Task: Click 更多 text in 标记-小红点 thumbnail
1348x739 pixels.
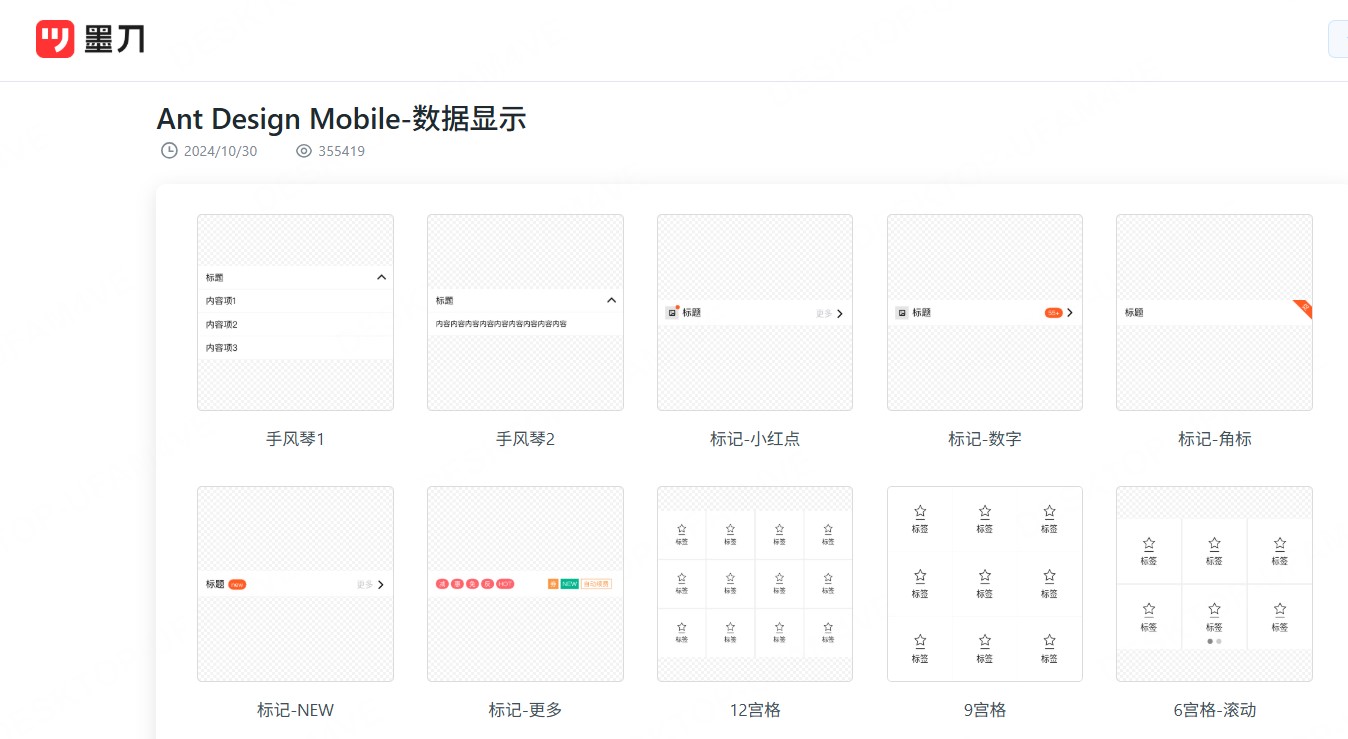Action: click(824, 313)
